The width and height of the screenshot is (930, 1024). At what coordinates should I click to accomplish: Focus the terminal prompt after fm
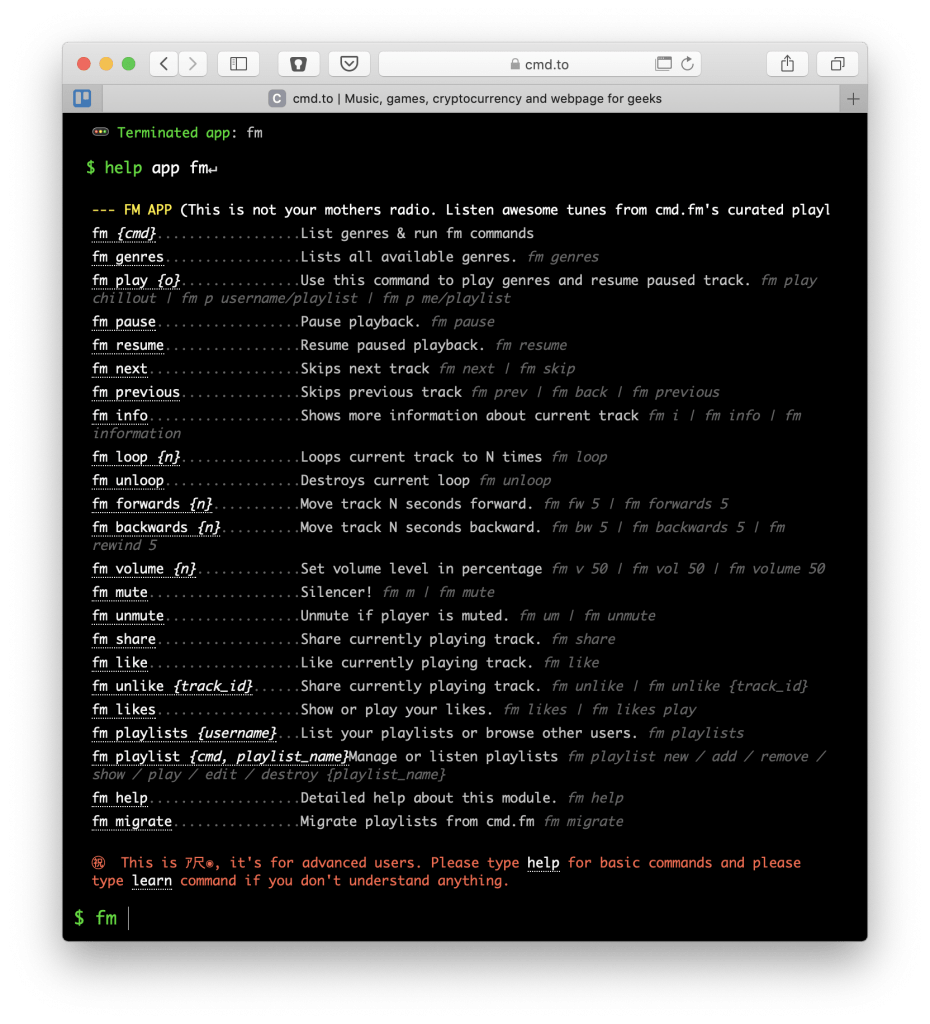[129, 918]
